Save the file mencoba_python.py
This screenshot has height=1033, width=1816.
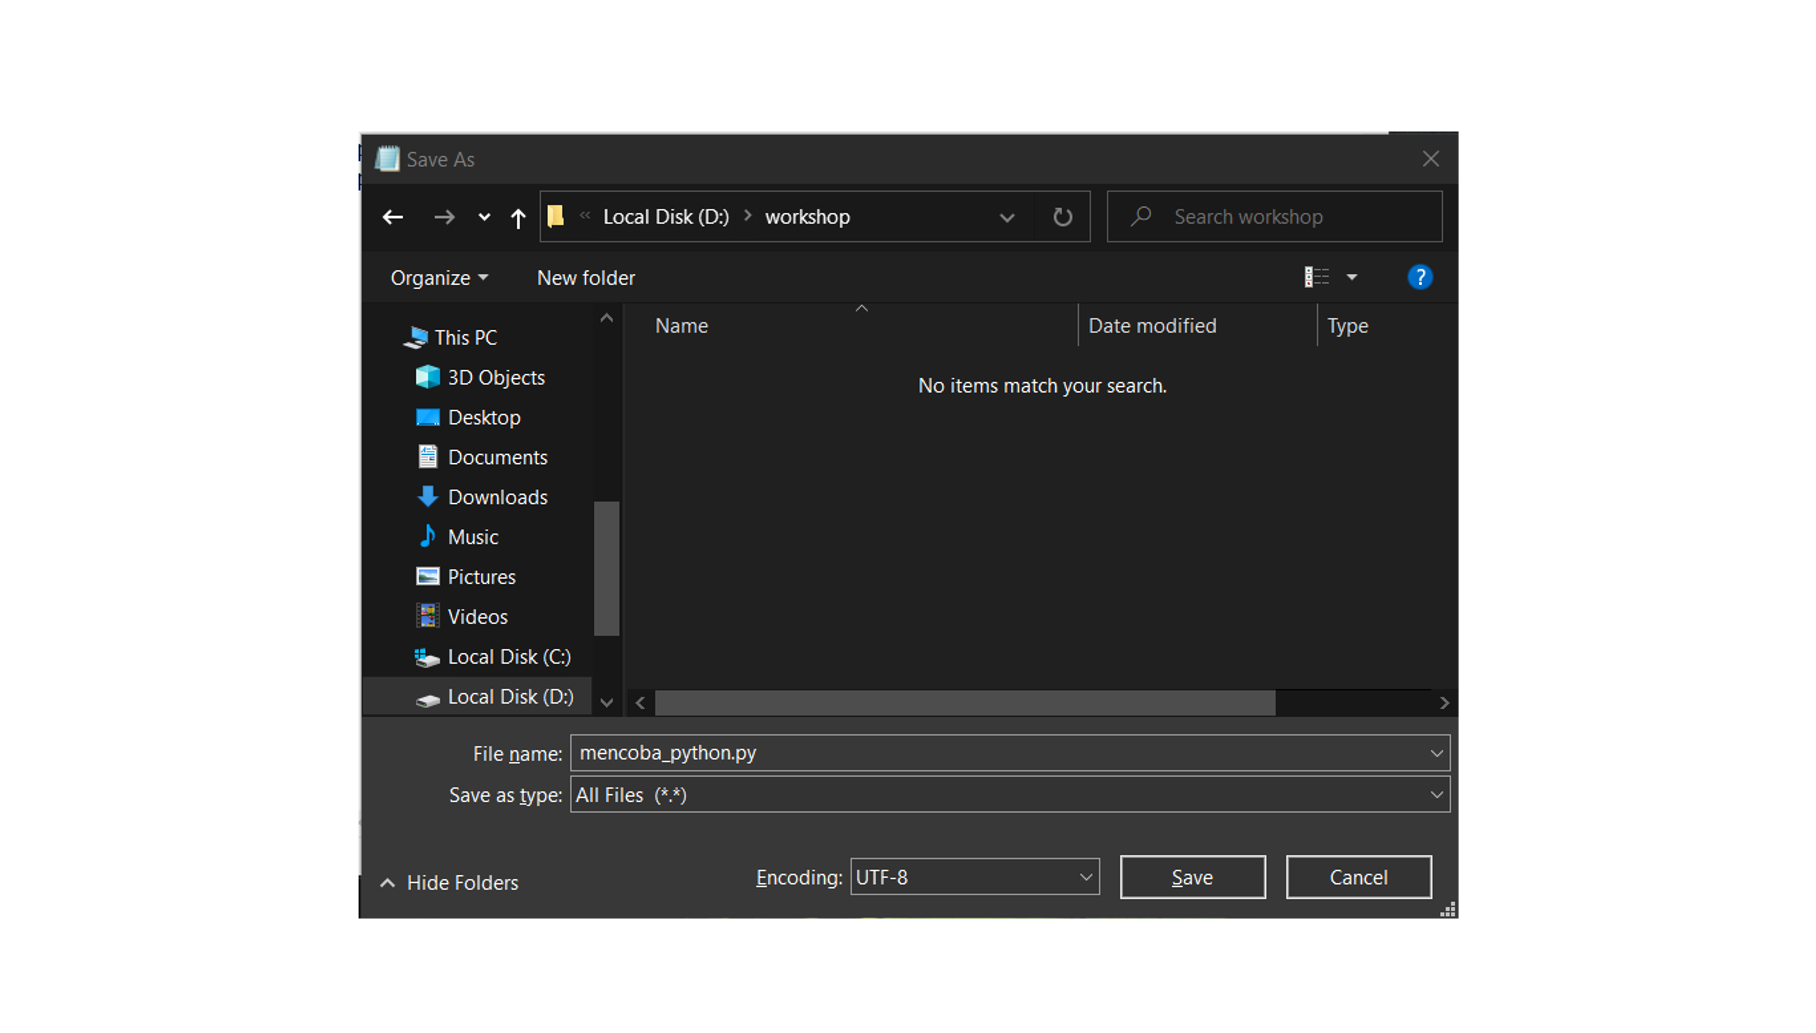click(x=1192, y=877)
